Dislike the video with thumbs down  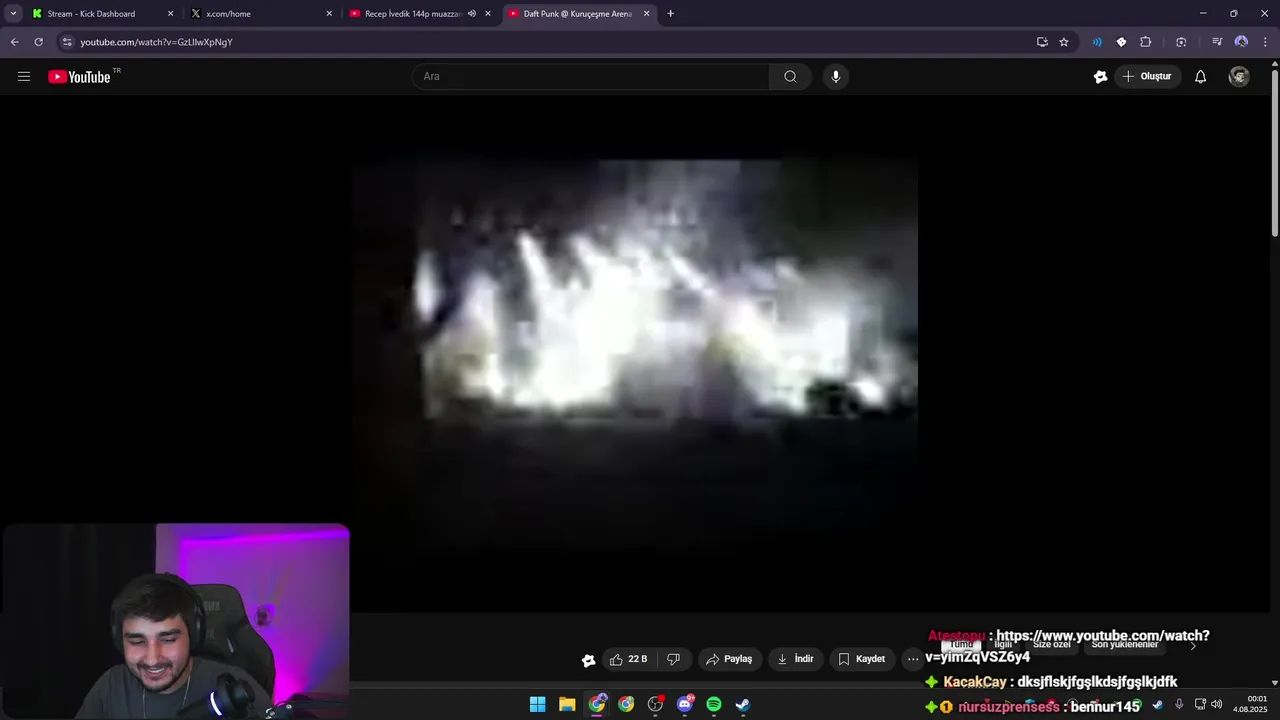click(x=674, y=659)
